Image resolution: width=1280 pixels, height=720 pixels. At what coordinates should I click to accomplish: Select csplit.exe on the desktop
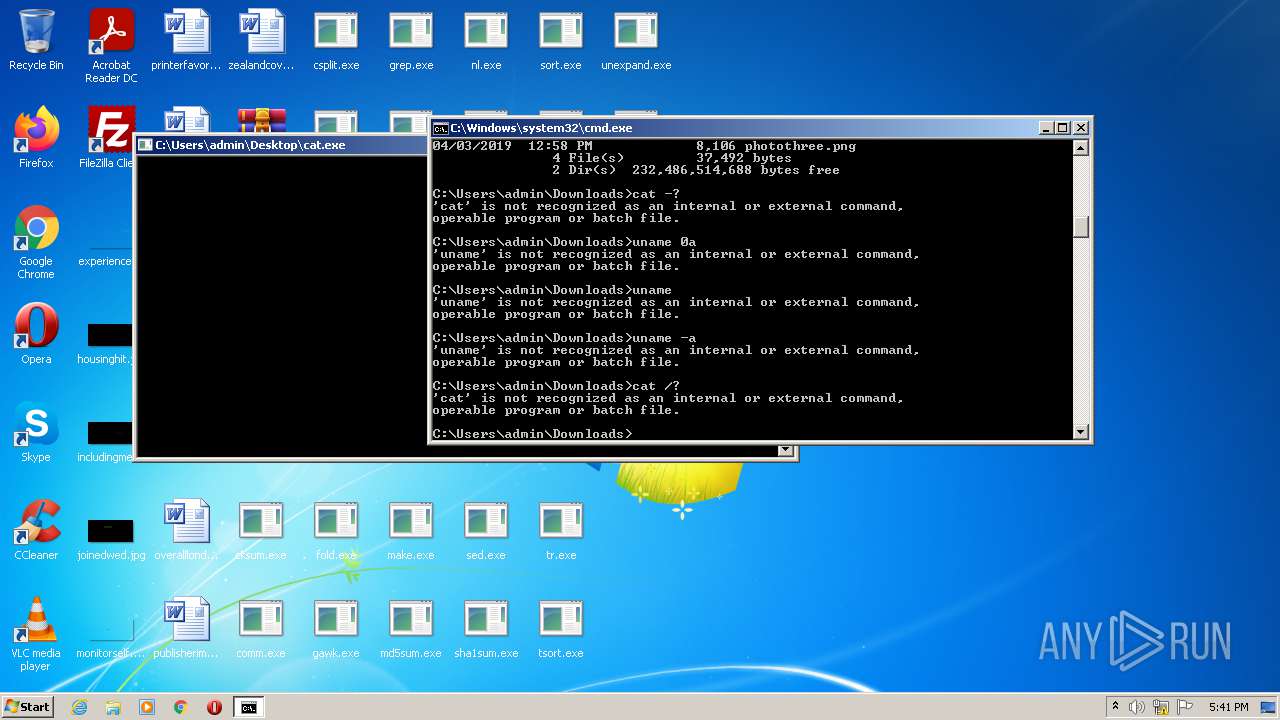336,40
